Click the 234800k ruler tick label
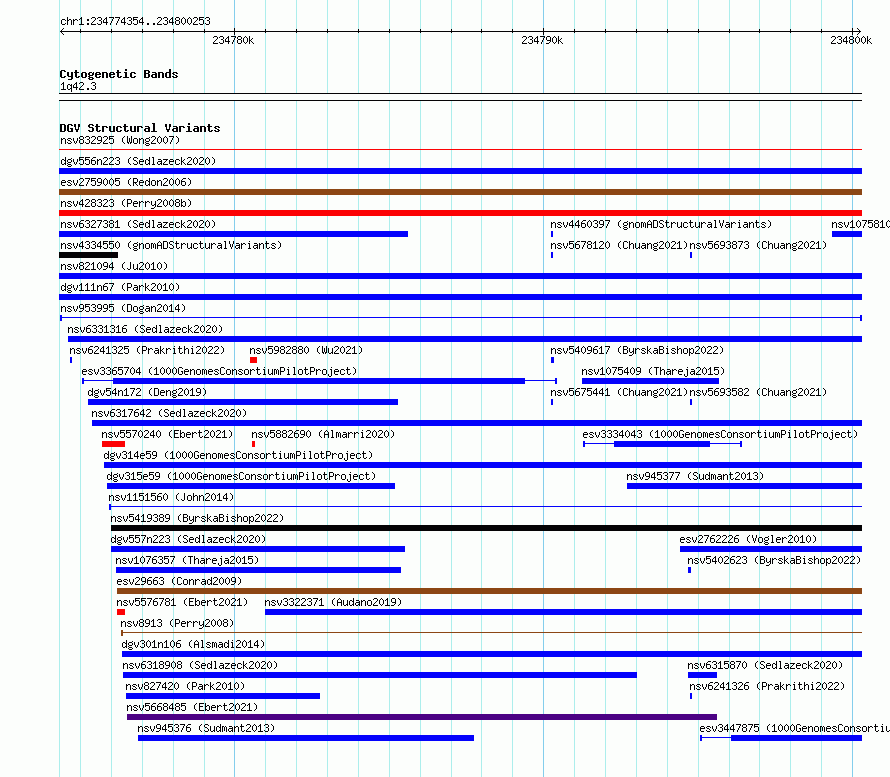The height and width of the screenshot is (777, 890). click(851, 40)
